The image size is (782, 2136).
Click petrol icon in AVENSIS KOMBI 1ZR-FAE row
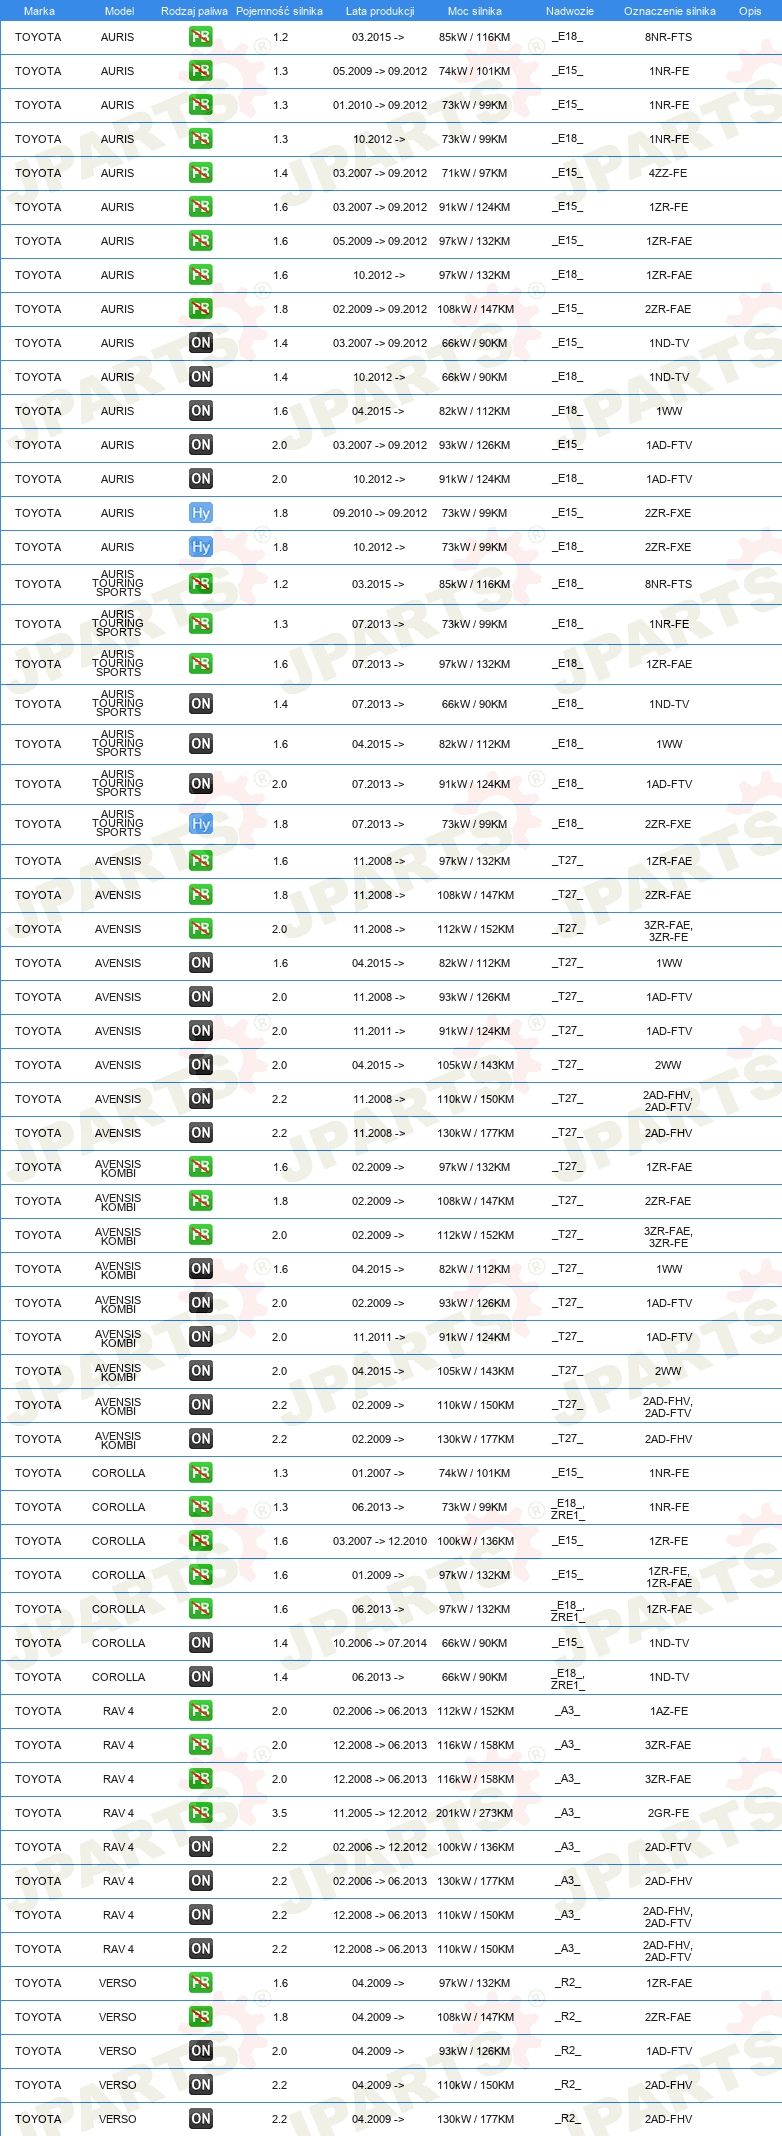click(200, 1167)
